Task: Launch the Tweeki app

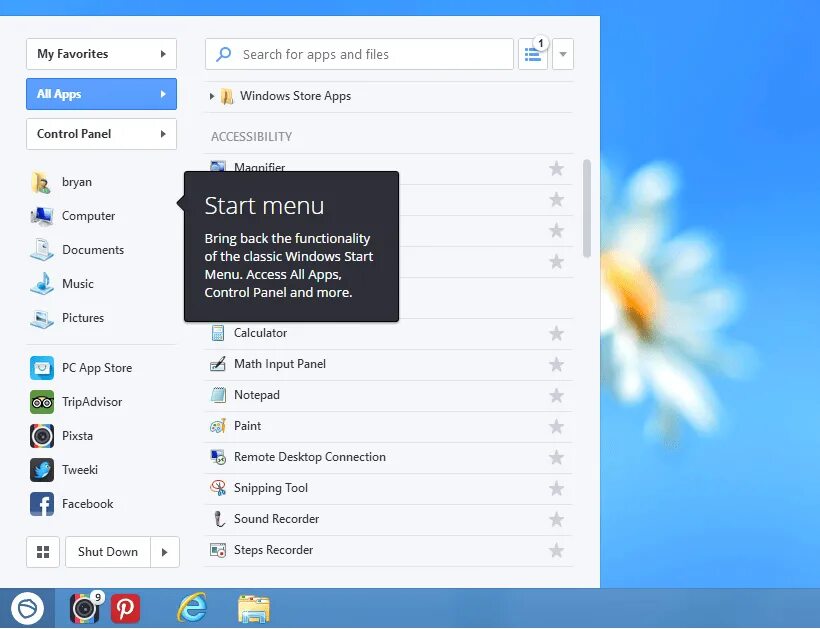Action: coord(64,470)
